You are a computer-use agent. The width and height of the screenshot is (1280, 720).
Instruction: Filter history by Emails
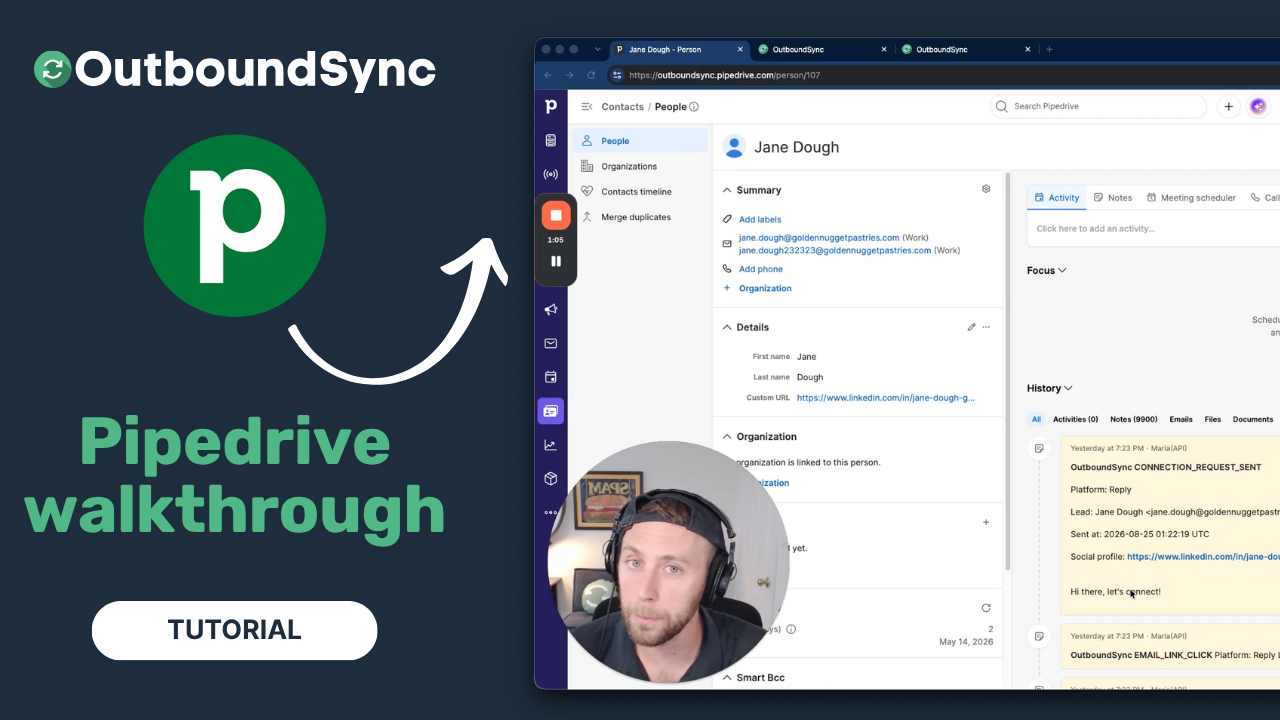tap(1181, 419)
